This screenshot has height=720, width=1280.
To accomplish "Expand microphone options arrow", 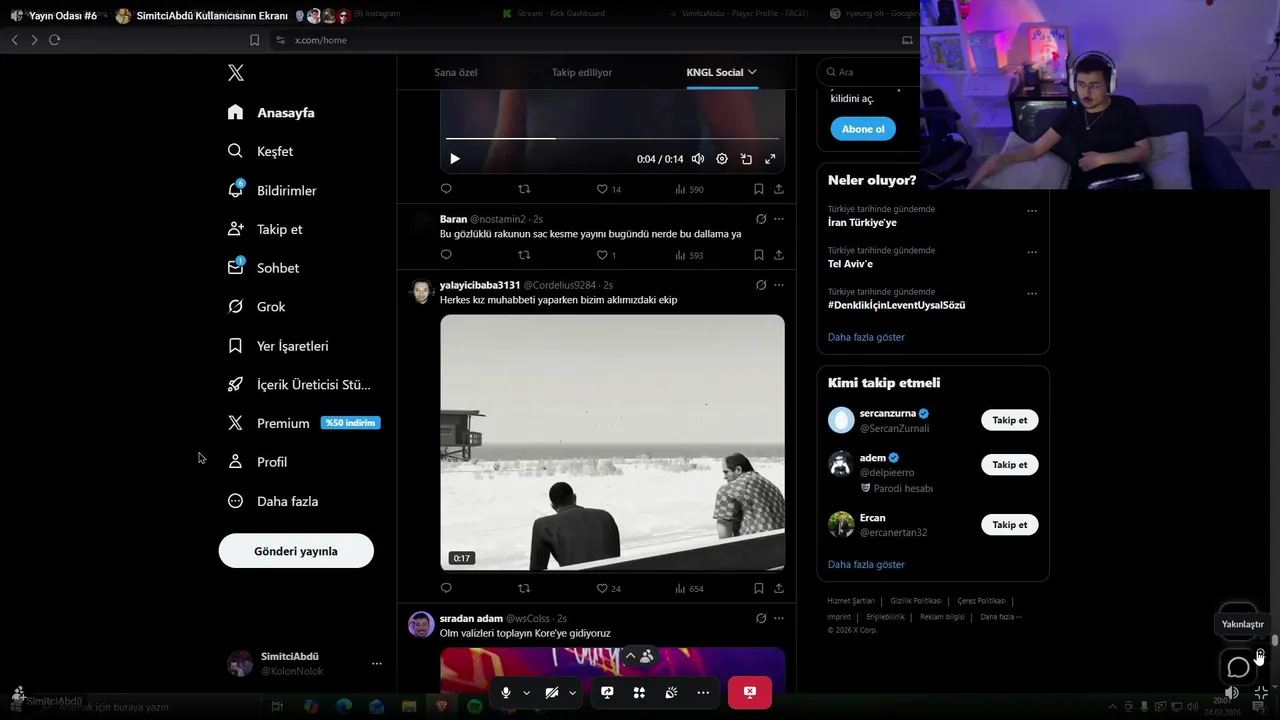I will 526,692.
